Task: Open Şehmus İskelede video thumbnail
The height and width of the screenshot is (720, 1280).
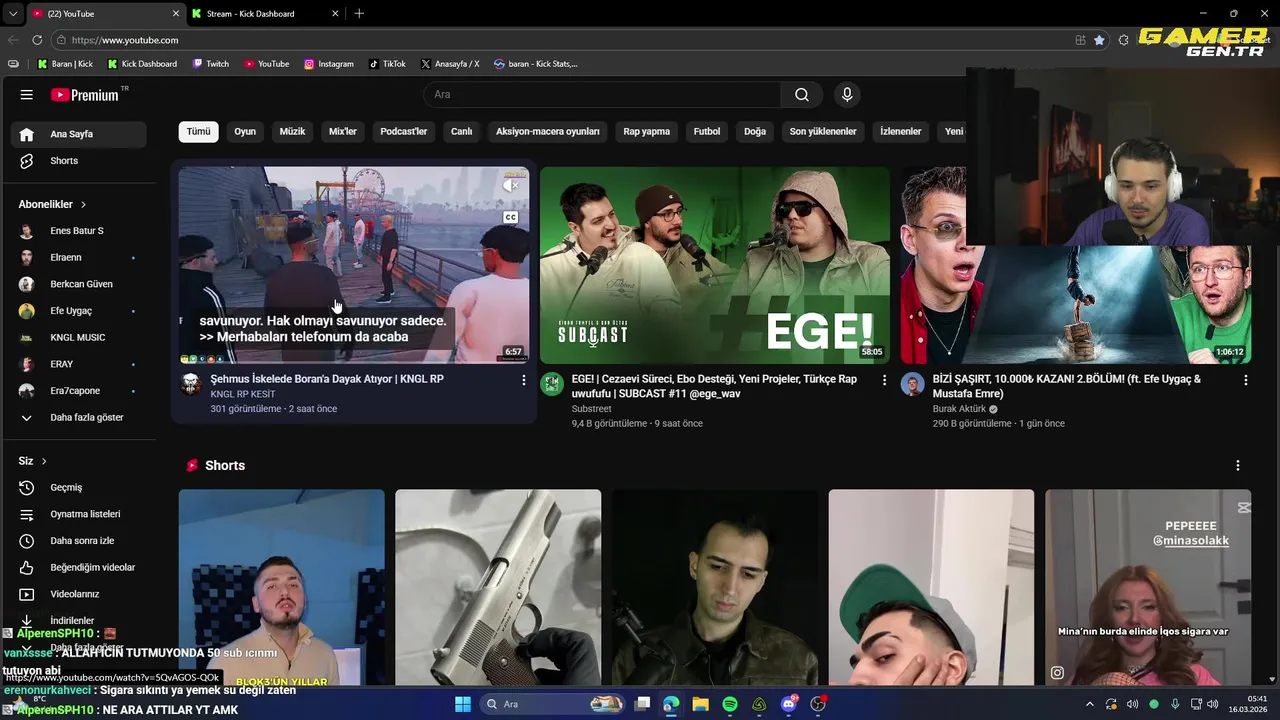Action: tap(354, 265)
